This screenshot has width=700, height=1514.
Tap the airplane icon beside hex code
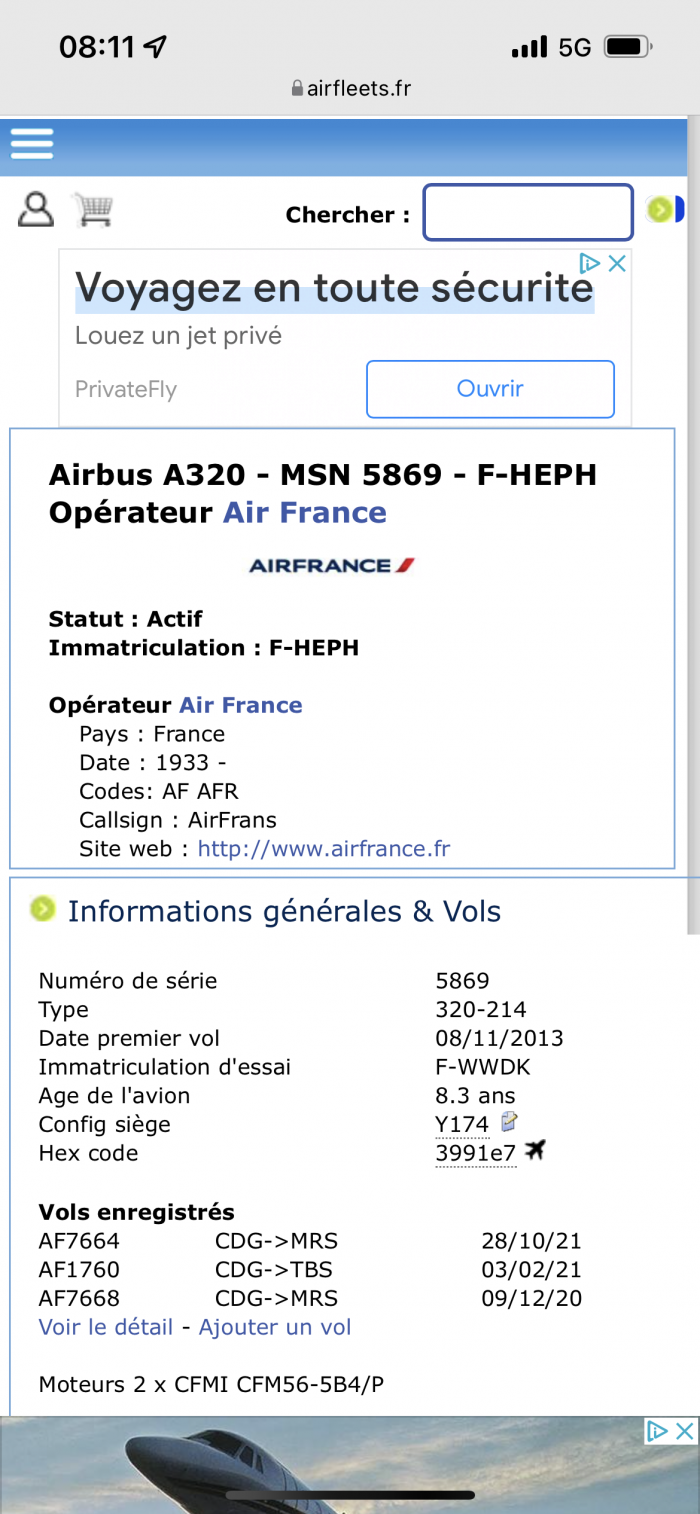535,1151
